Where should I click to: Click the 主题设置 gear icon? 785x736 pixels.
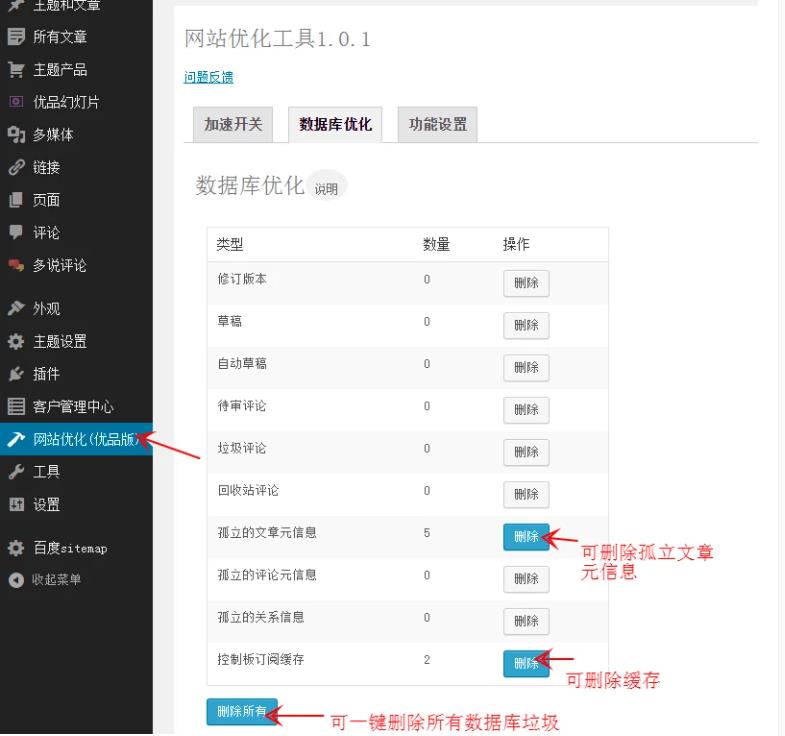point(15,341)
